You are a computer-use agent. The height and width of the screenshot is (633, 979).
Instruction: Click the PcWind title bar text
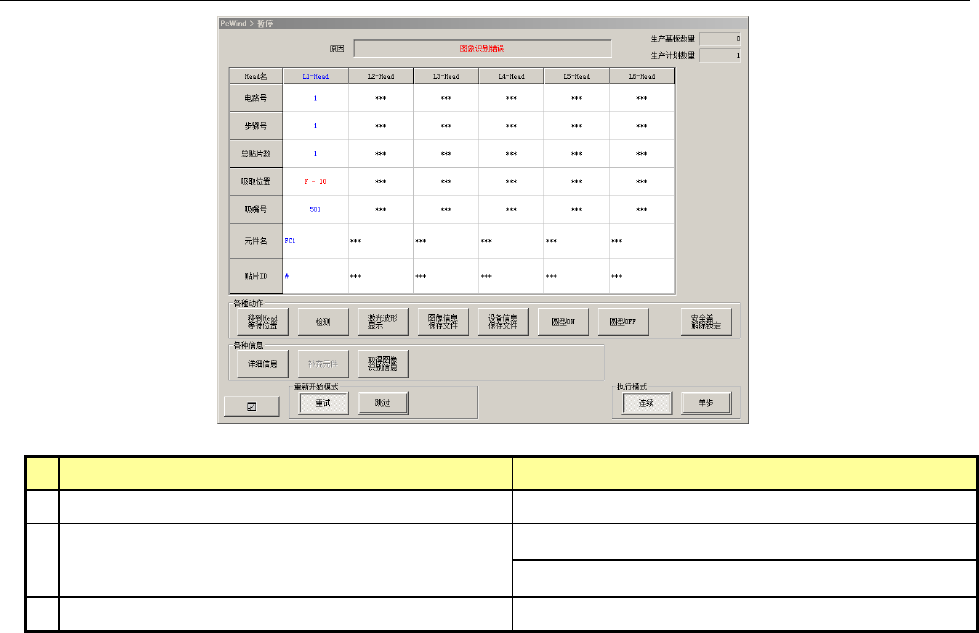tap(247, 23)
